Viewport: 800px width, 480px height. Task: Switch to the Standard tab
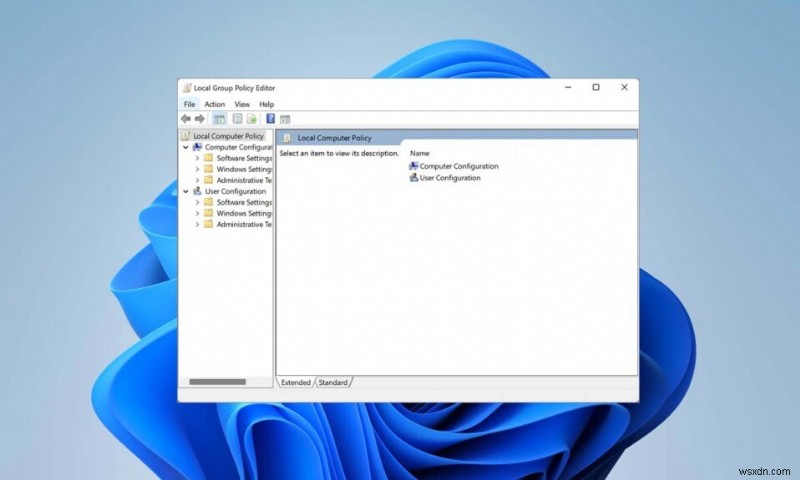tap(333, 382)
